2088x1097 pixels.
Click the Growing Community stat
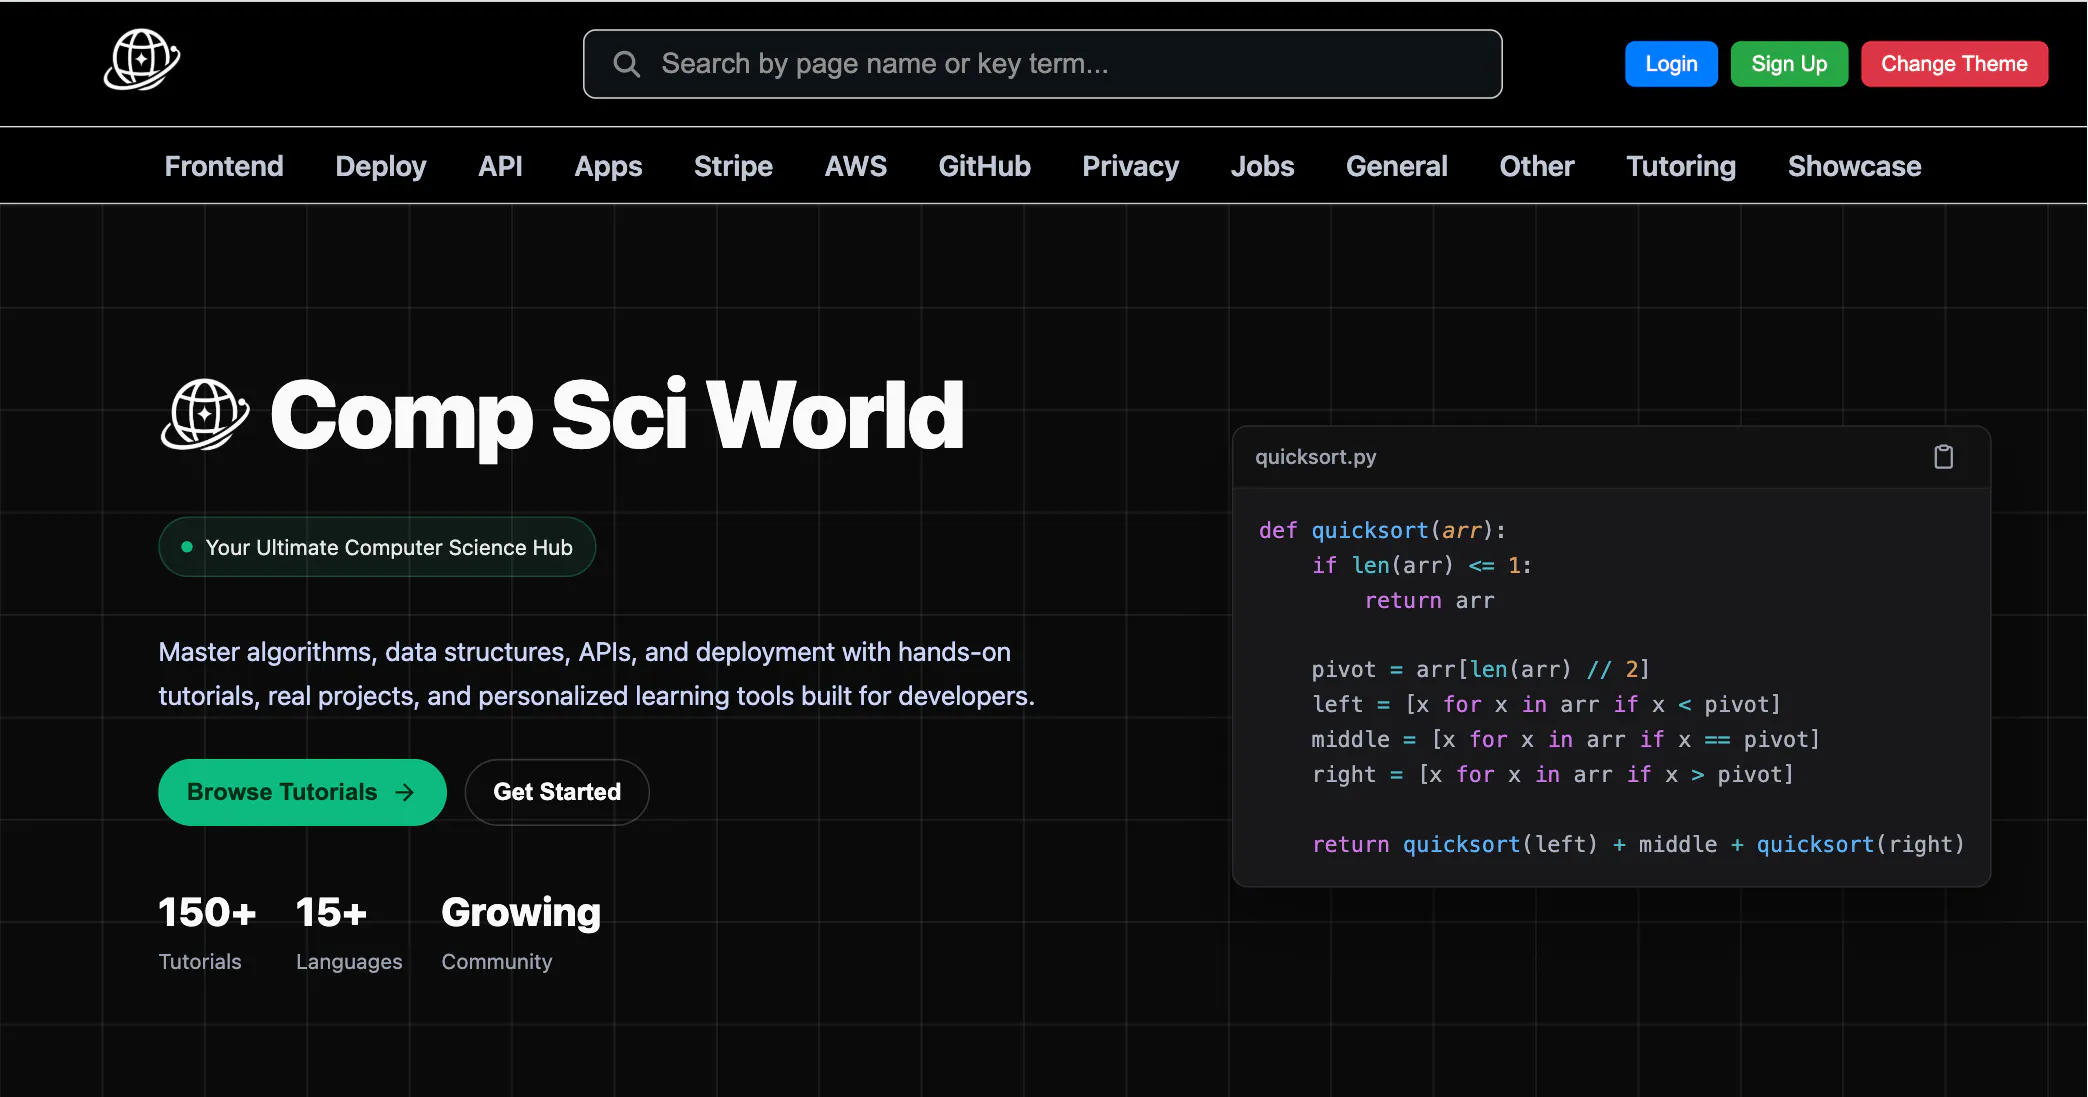[x=521, y=932]
